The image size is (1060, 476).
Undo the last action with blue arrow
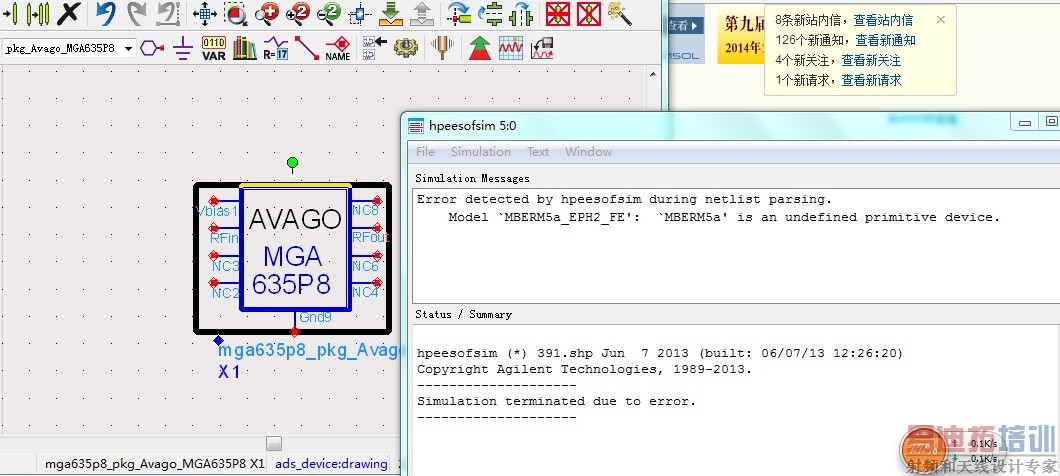(x=105, y=14)
